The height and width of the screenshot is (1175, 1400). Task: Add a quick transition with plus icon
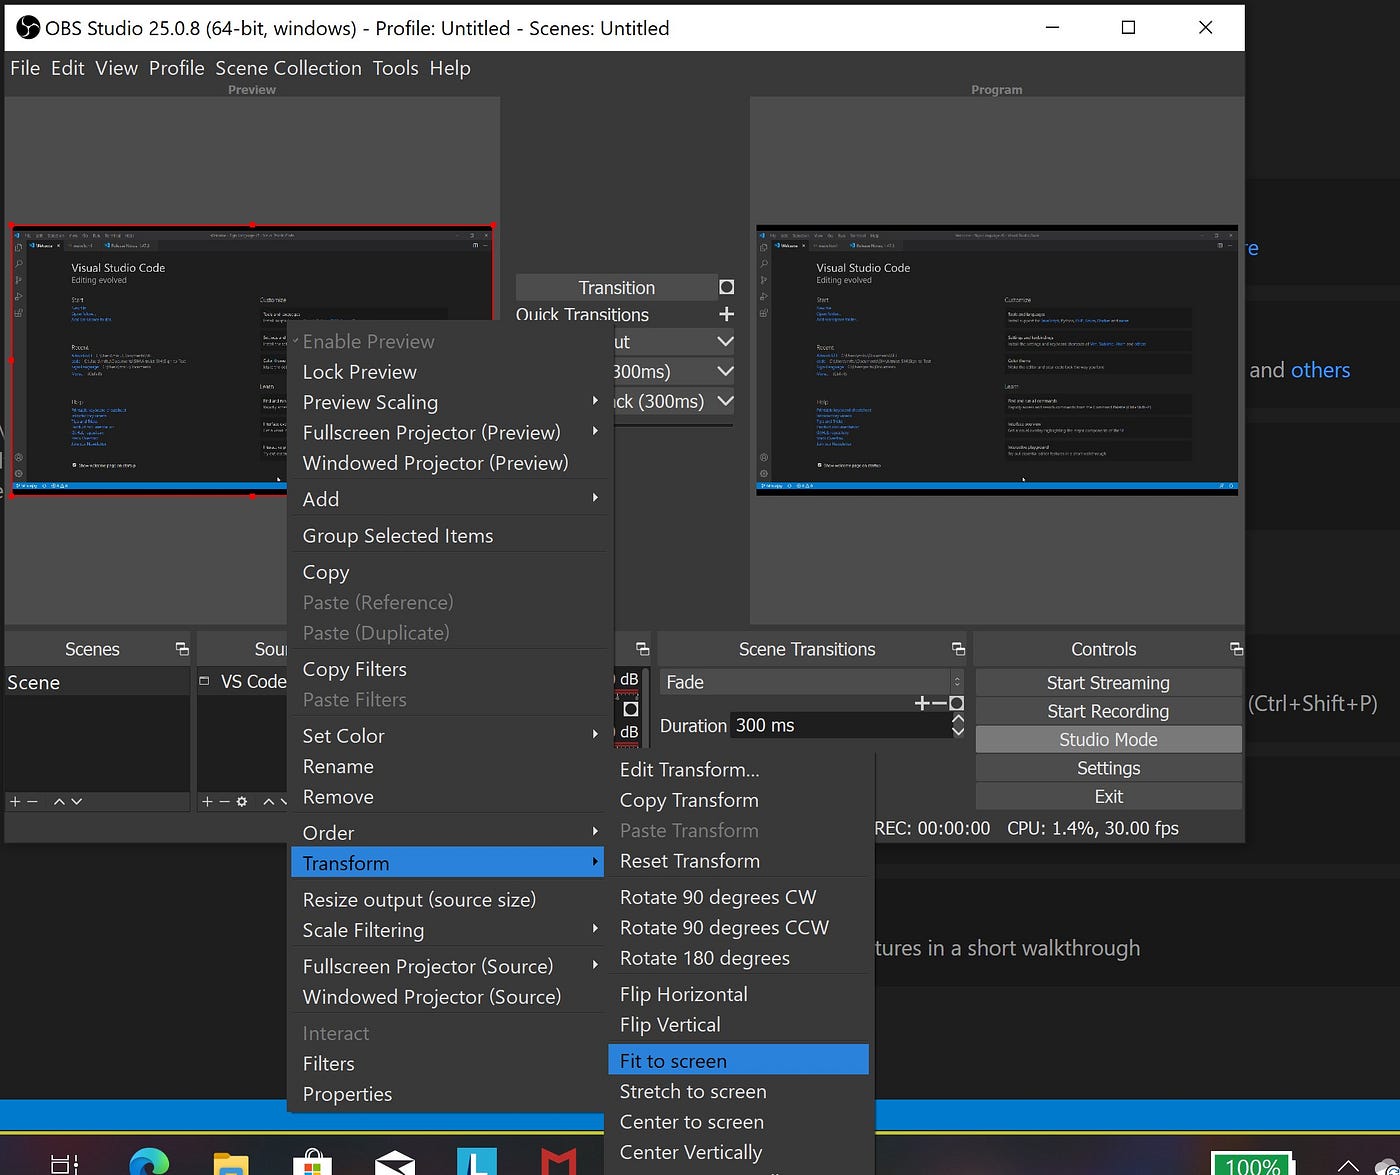pyautogui.click(x=727, y=314)
